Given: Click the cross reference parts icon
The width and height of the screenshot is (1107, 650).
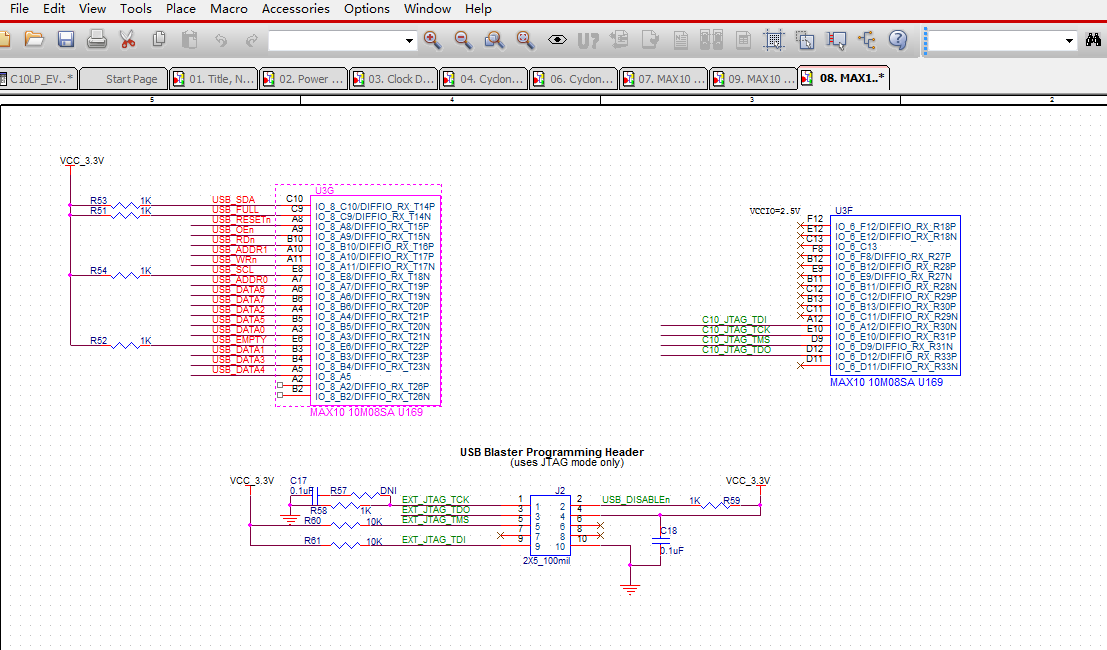Looking at the screenshot, I should pyautogui.click(x=711, y=40).
